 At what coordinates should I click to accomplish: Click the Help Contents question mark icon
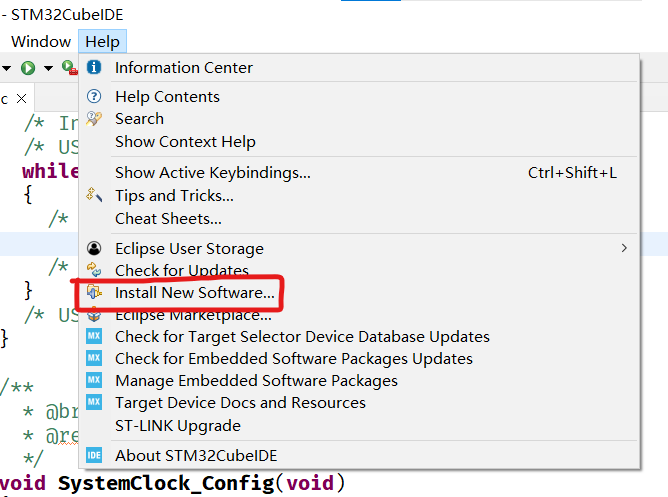[94, 97]
